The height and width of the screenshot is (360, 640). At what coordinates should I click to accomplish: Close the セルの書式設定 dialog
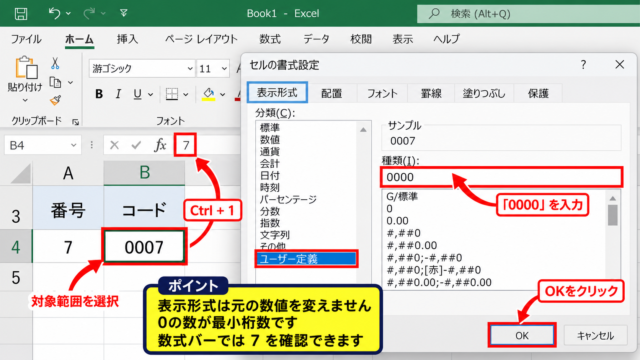(x=620, y=64)
